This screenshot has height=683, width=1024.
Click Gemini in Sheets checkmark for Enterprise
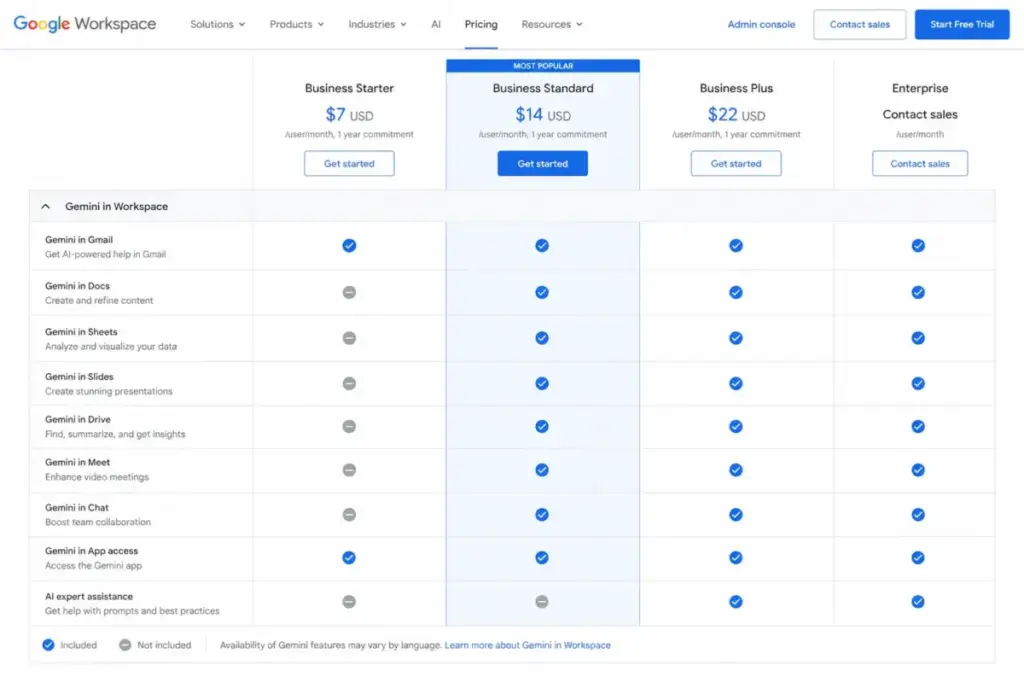(918, 338)
